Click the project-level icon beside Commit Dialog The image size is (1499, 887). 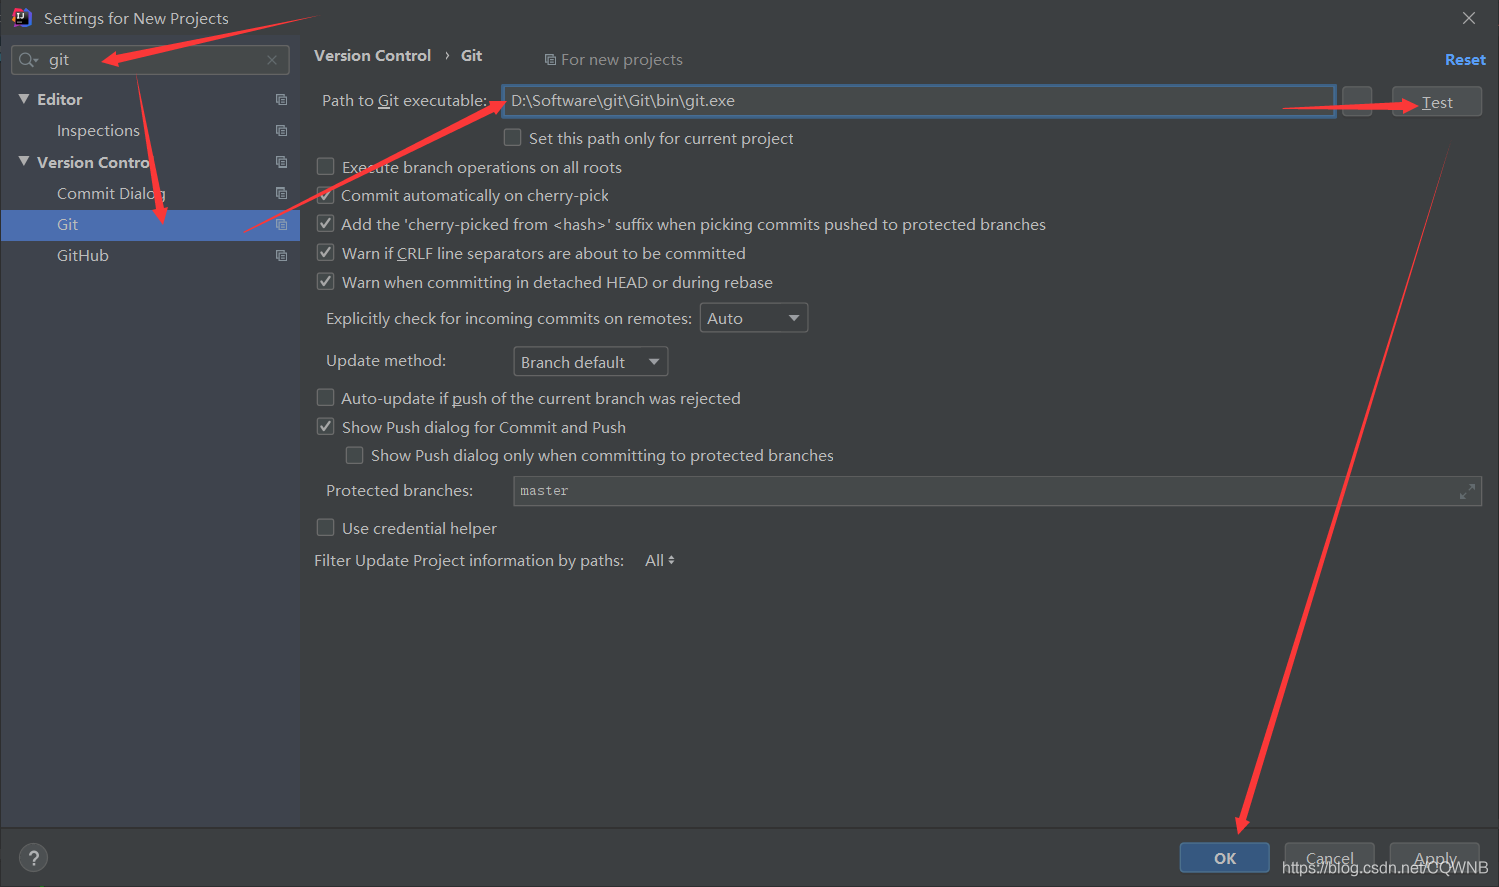coord(281,193)
